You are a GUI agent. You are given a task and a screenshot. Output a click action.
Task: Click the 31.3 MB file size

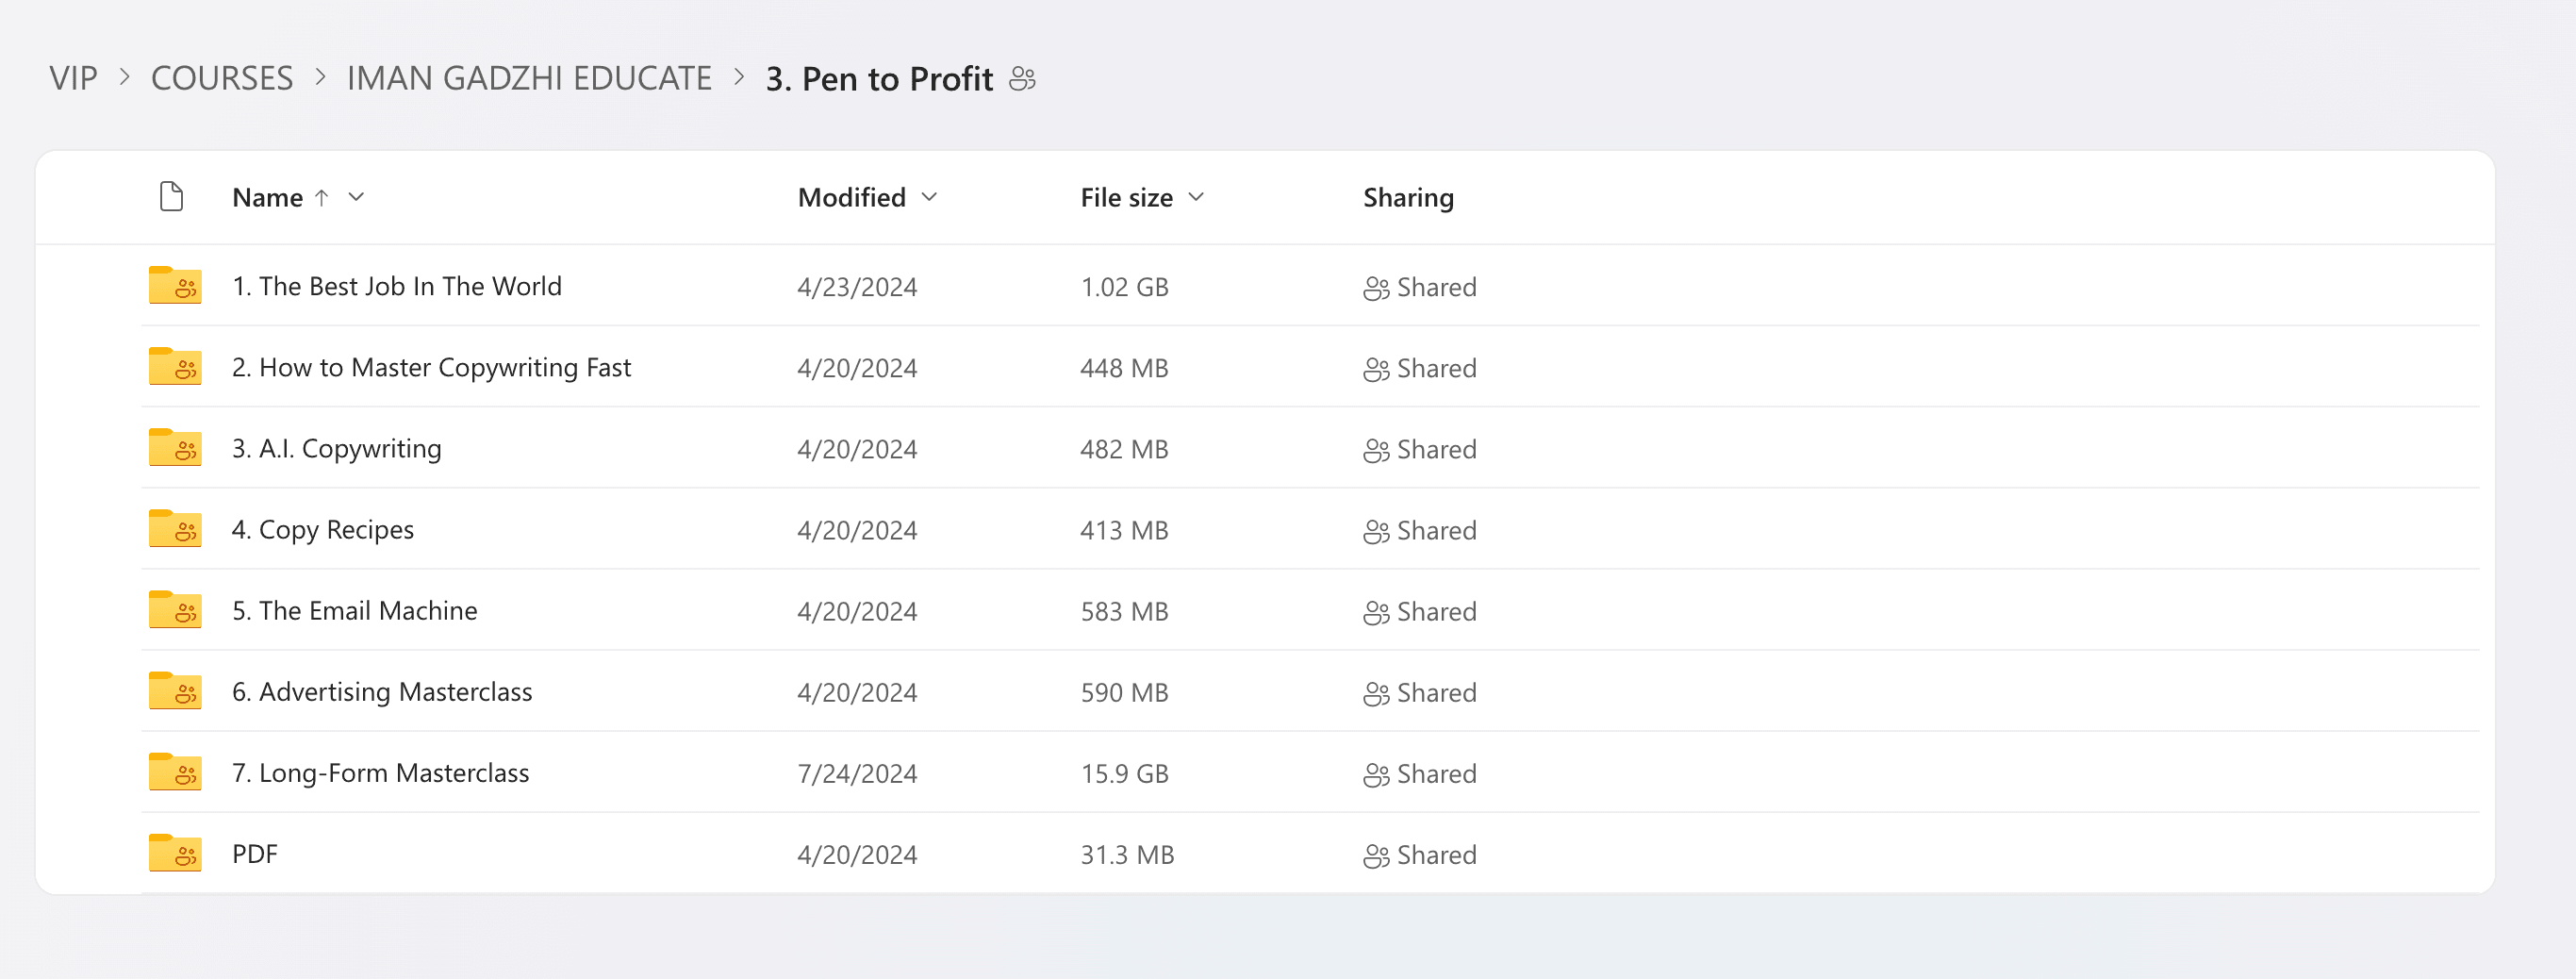[1127, 854]
